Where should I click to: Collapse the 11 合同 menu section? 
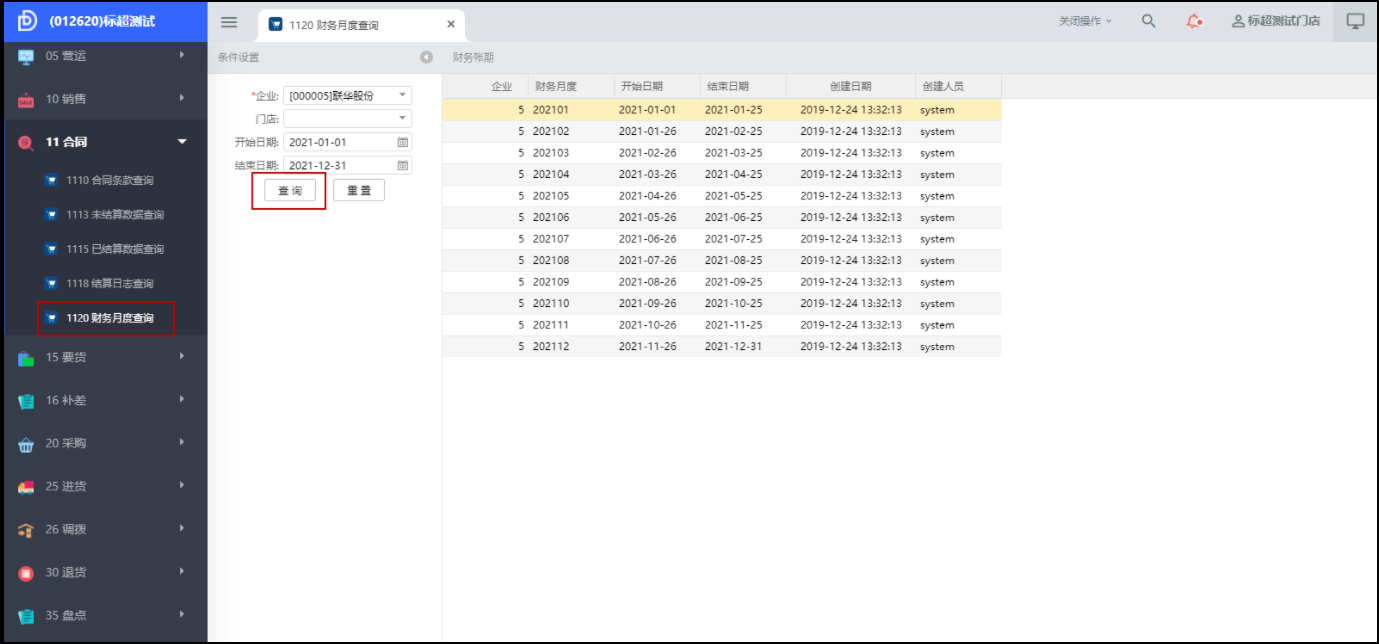[x=181, y=142]
